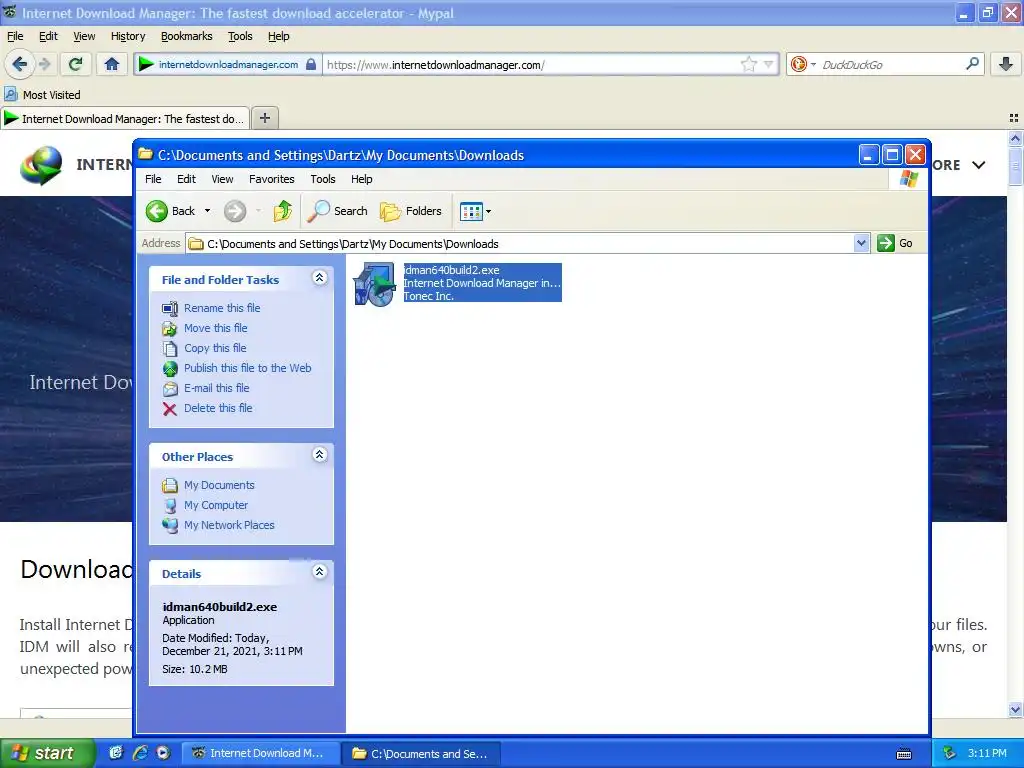Click the Windows Media Player Quick Launch icon
This screenshot has height=768, width=1024.
[163, 753]
